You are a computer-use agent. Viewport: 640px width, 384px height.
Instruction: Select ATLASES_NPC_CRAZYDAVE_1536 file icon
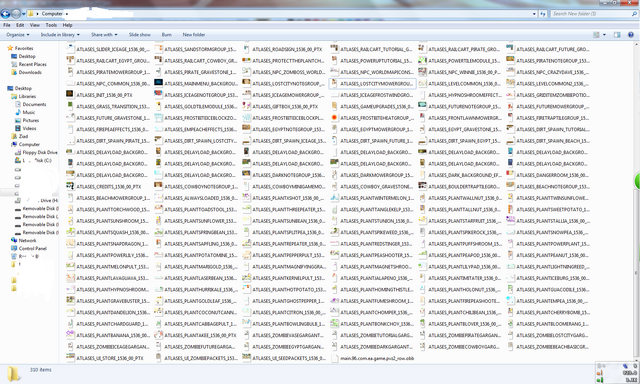[x=510, y=72]
